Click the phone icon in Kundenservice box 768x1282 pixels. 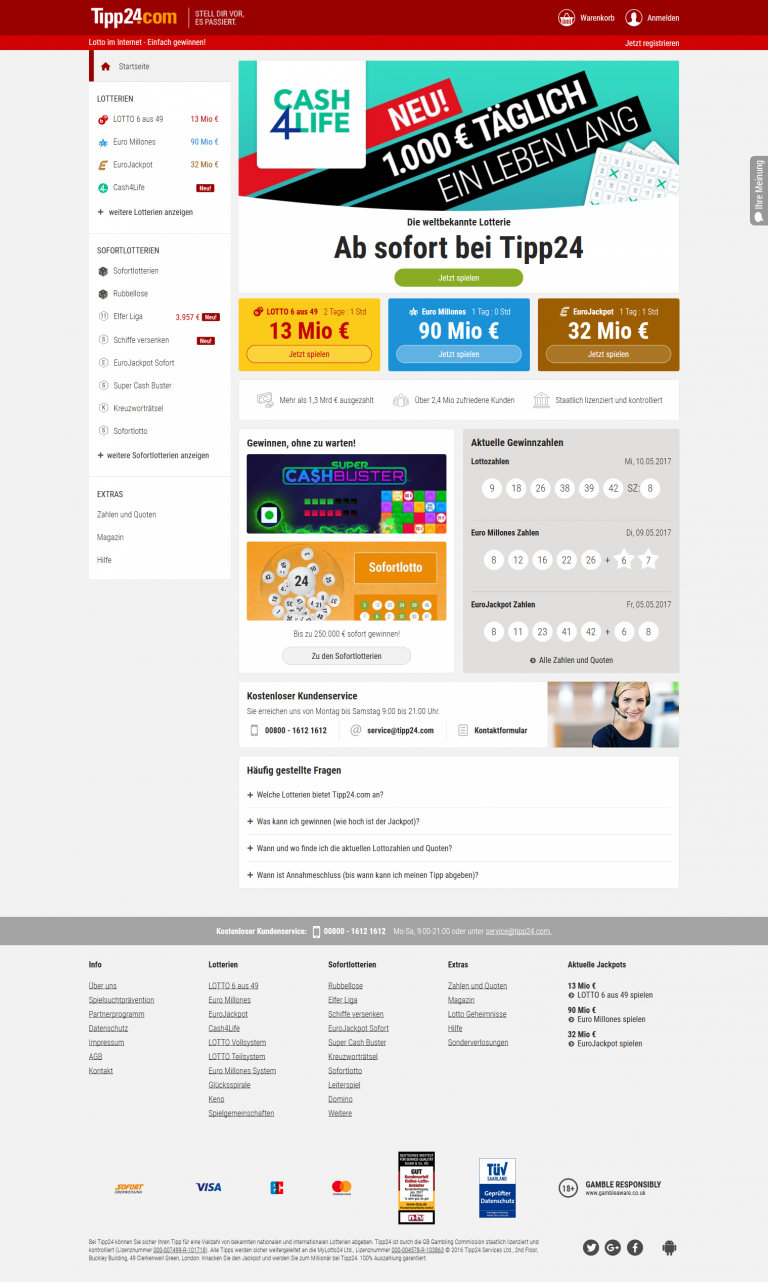(254, 730)
